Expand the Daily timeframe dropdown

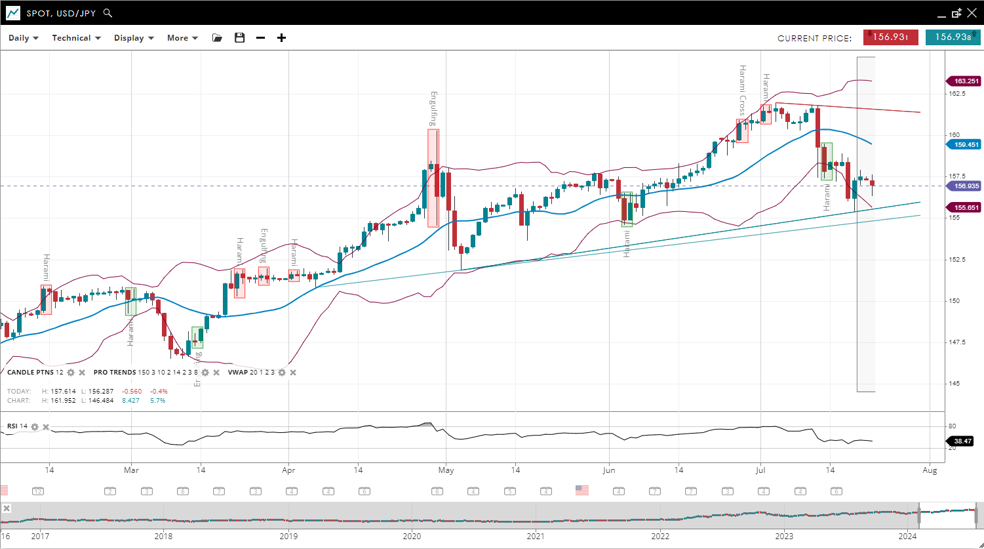coord(23,38)
